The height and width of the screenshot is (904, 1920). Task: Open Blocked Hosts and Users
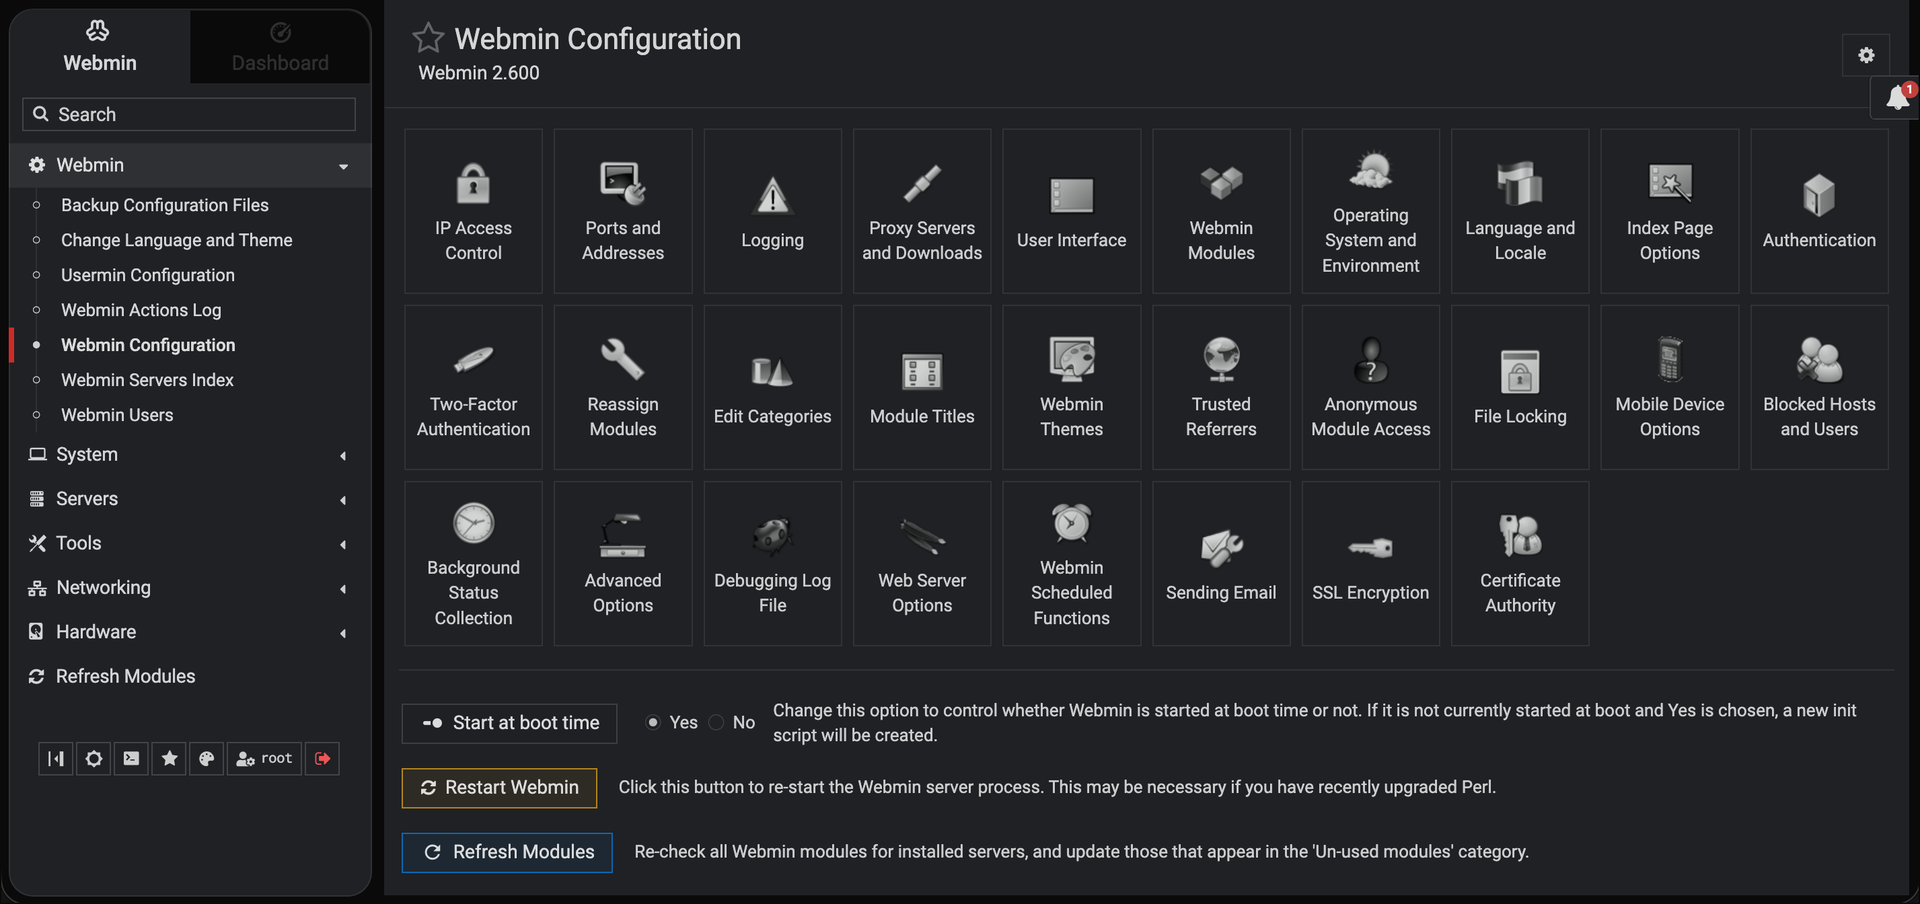tap(1819, 387)
